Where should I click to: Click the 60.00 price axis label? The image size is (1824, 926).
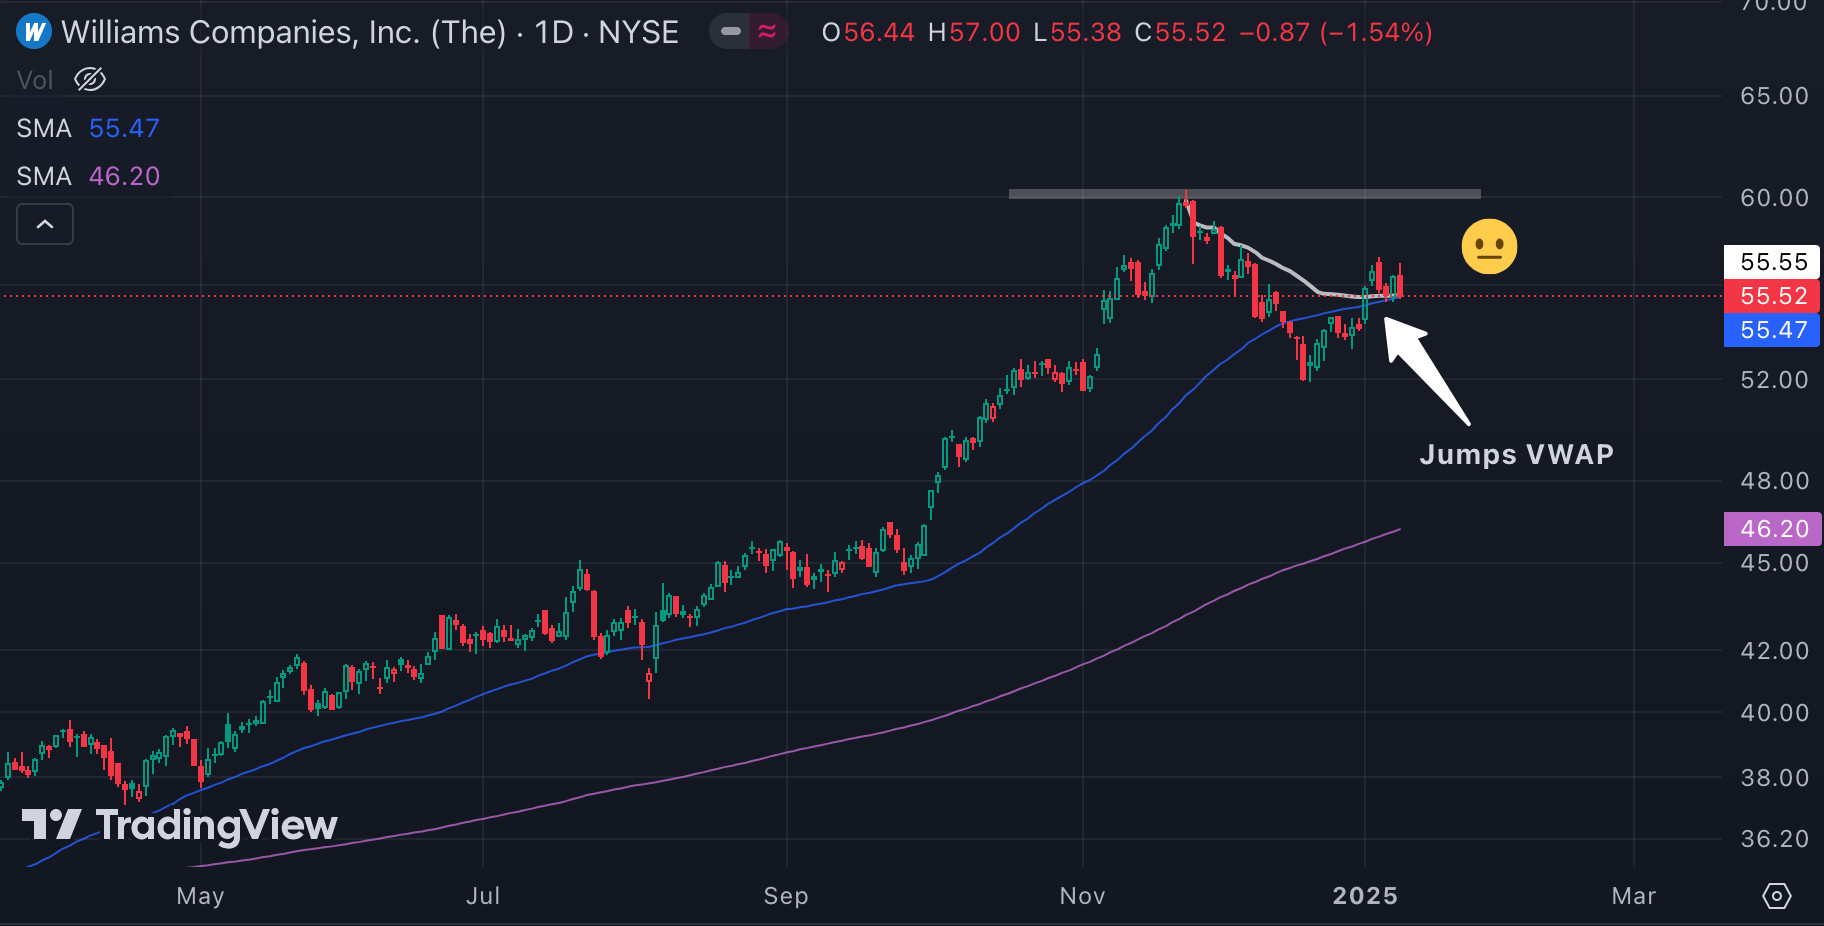(1775, 198)
